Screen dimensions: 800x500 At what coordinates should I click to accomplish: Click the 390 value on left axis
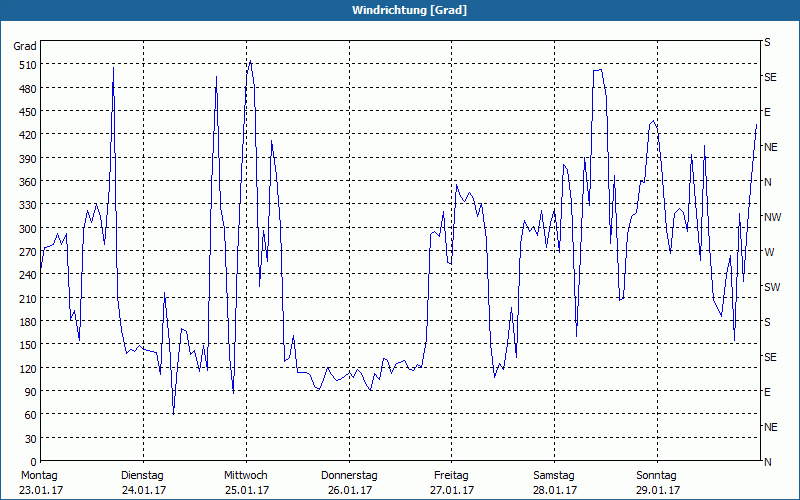pos(28,159)
